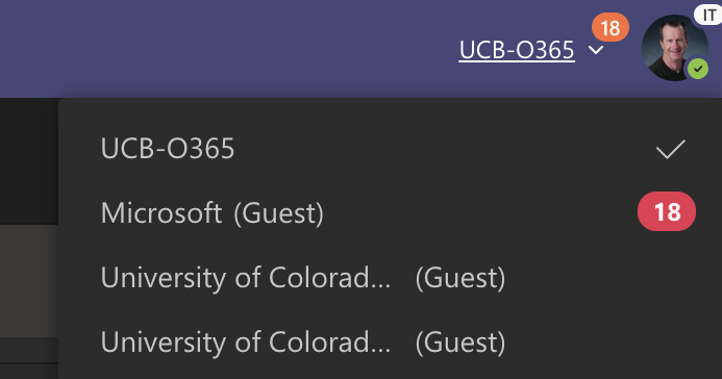Click the word Microsoft in the list
722x379 pixels.
click(161, 213)
